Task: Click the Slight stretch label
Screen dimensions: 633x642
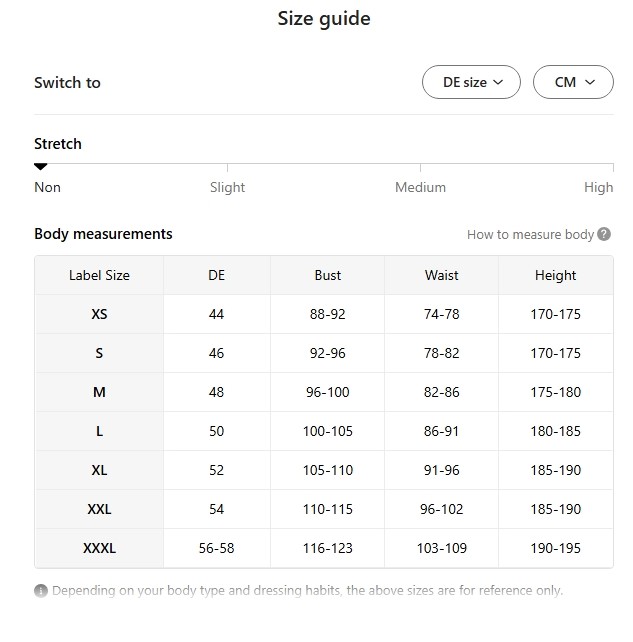Action: pos(227,187)
